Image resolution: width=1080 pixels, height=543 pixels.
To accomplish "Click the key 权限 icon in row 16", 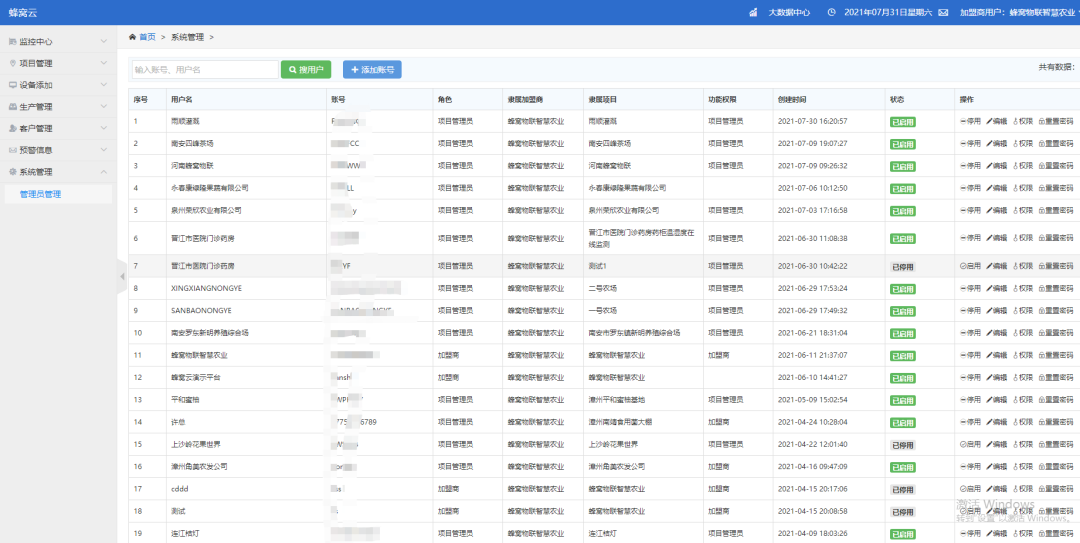I will click(x=1015, y=467).
